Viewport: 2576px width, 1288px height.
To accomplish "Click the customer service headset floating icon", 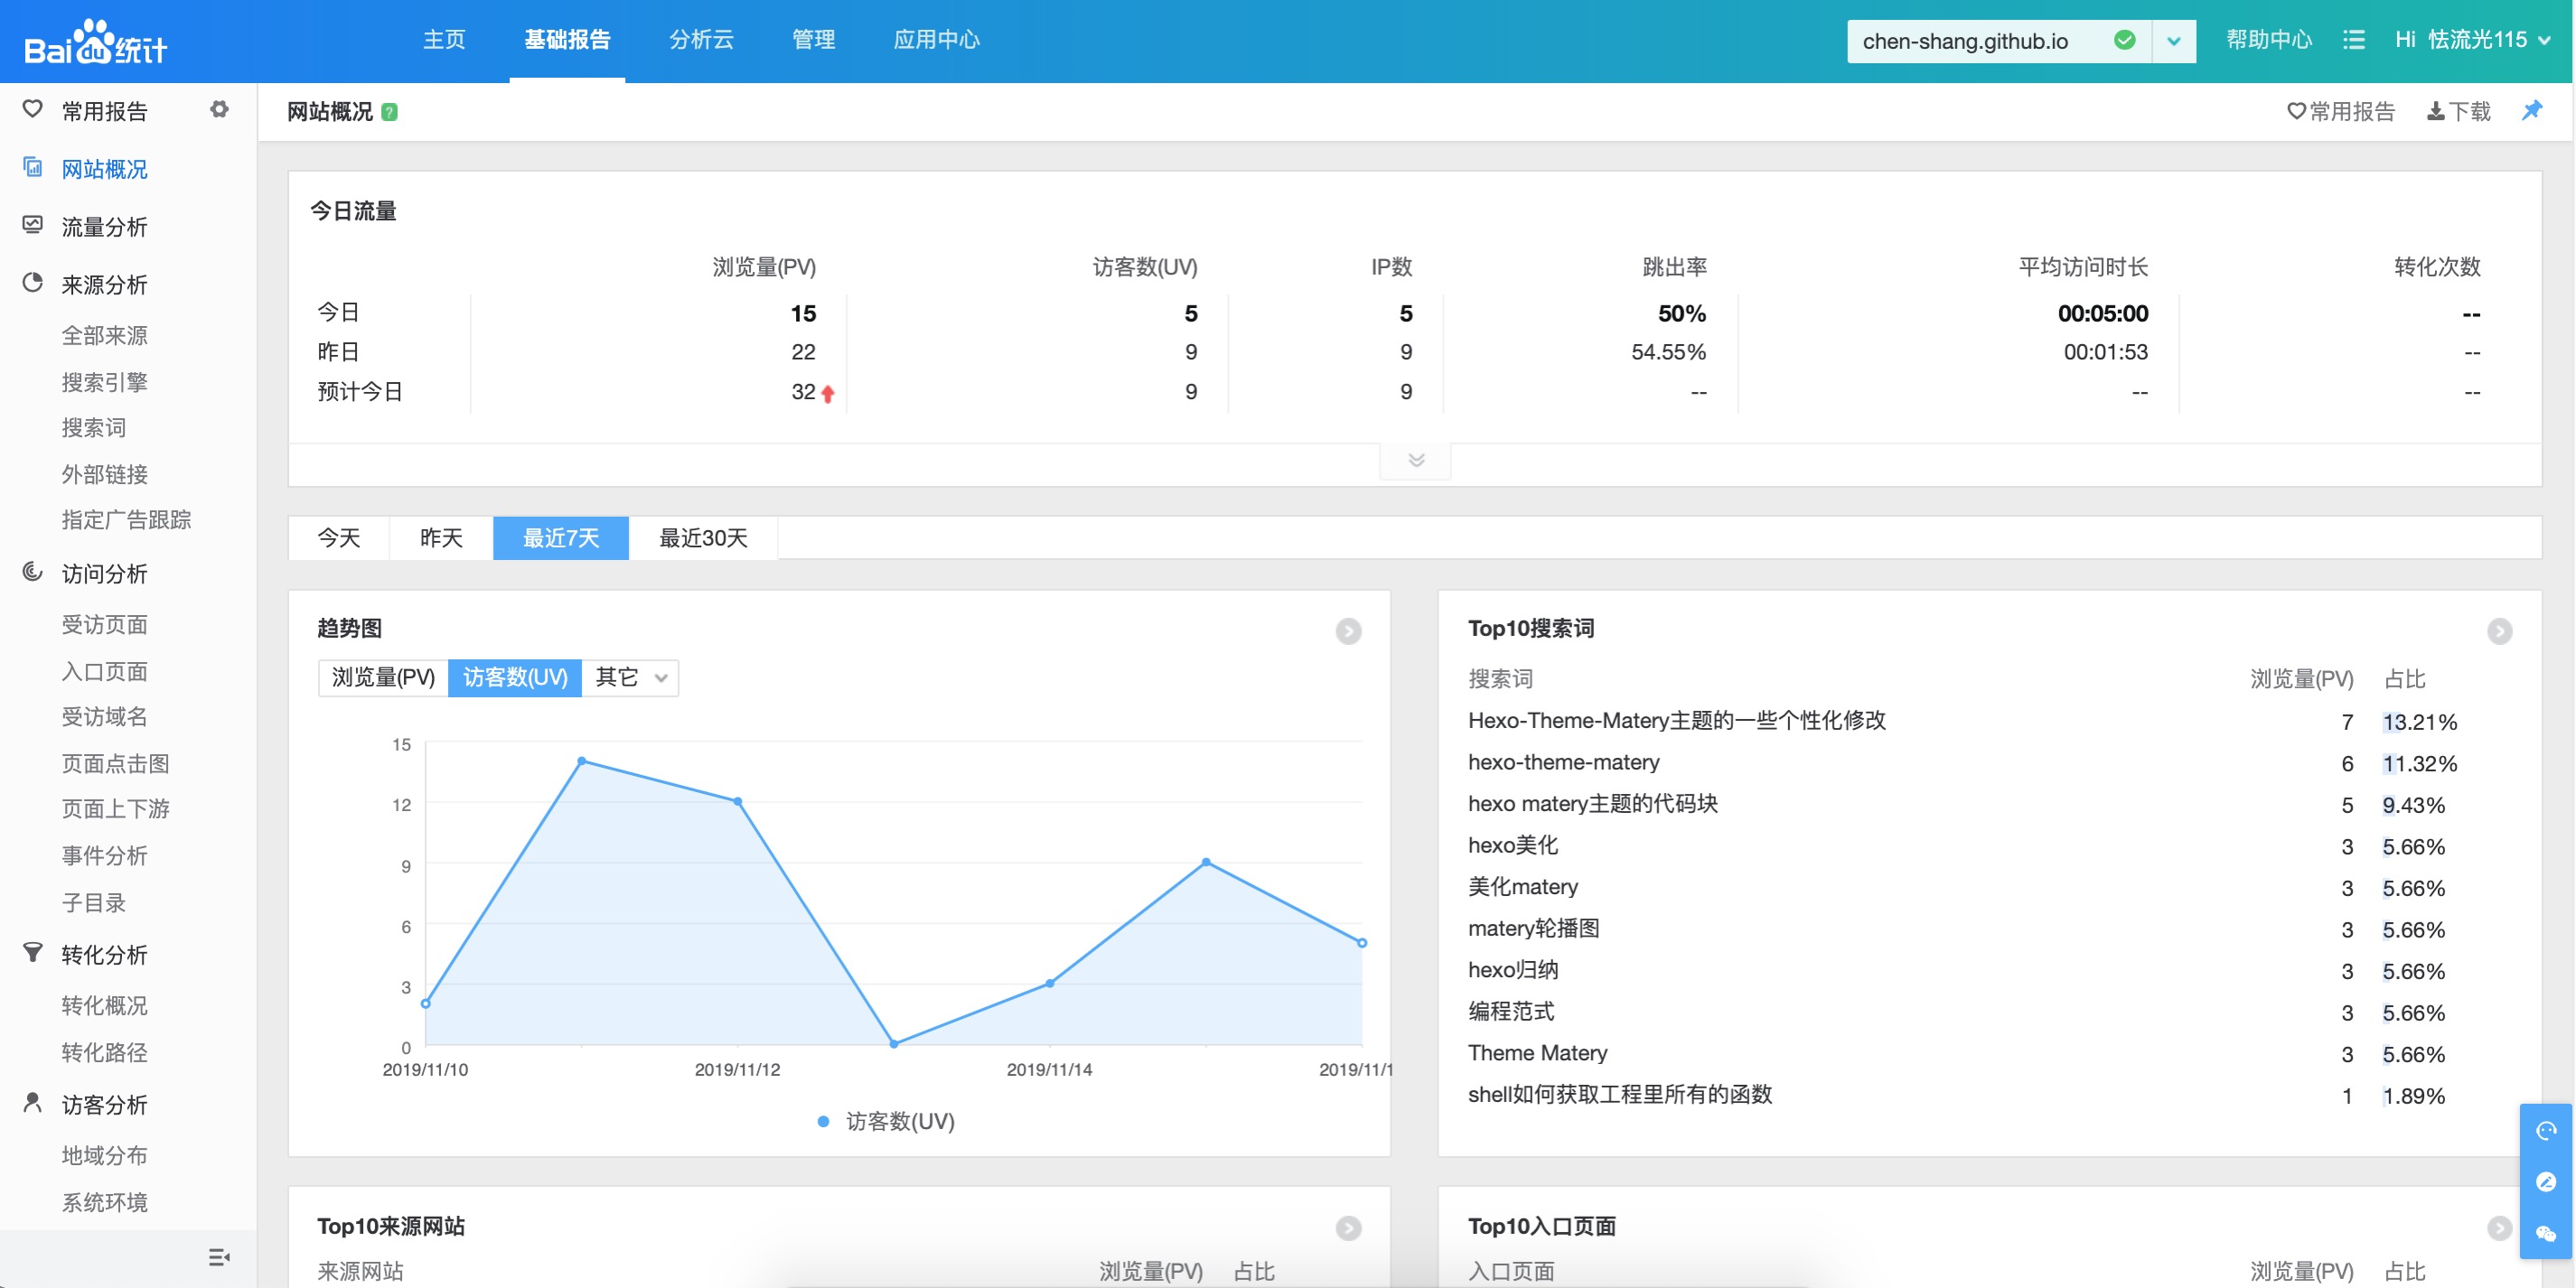I will click(2545, 1131).
